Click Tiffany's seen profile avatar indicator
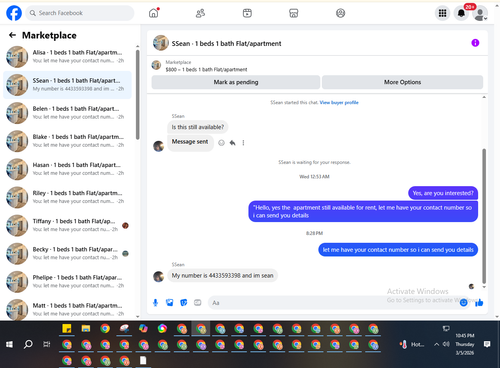 coord(125,226)
